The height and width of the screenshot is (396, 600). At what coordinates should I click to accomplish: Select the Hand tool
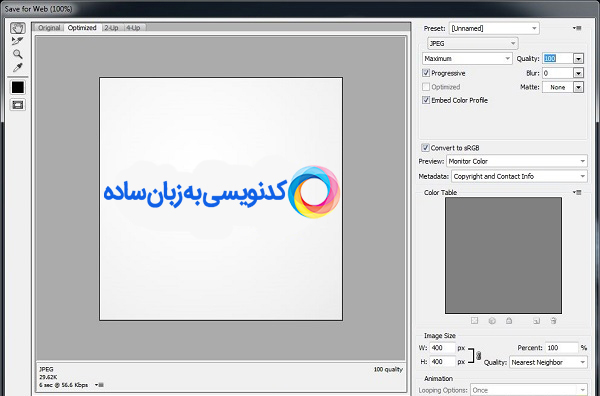pos(18,28)
